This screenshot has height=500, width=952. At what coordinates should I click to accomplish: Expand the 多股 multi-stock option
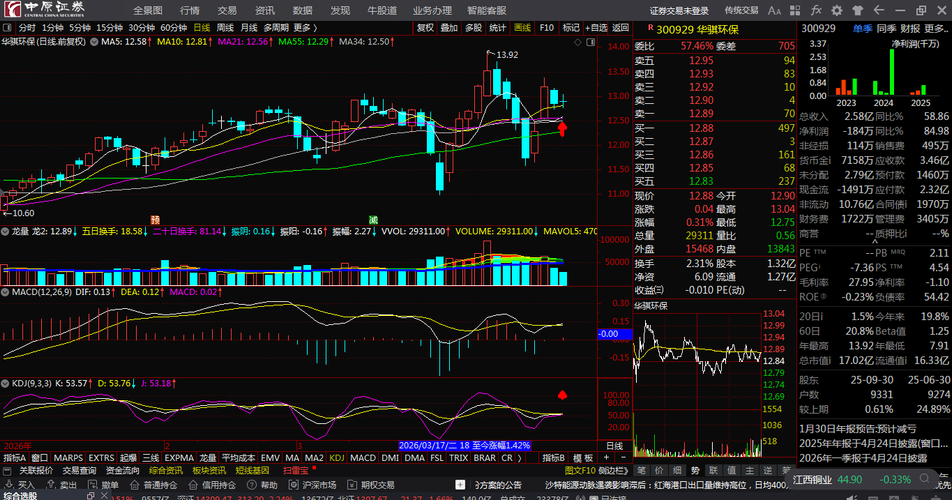coord(474,28)
